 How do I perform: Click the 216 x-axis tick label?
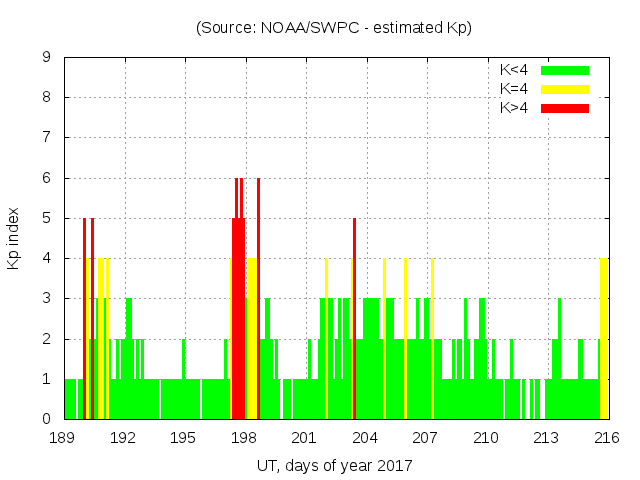pos(607,438)
